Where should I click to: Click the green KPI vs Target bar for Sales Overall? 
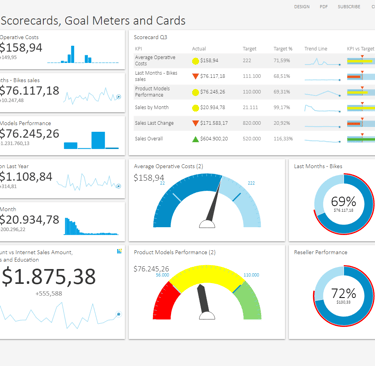pos(361,139)
